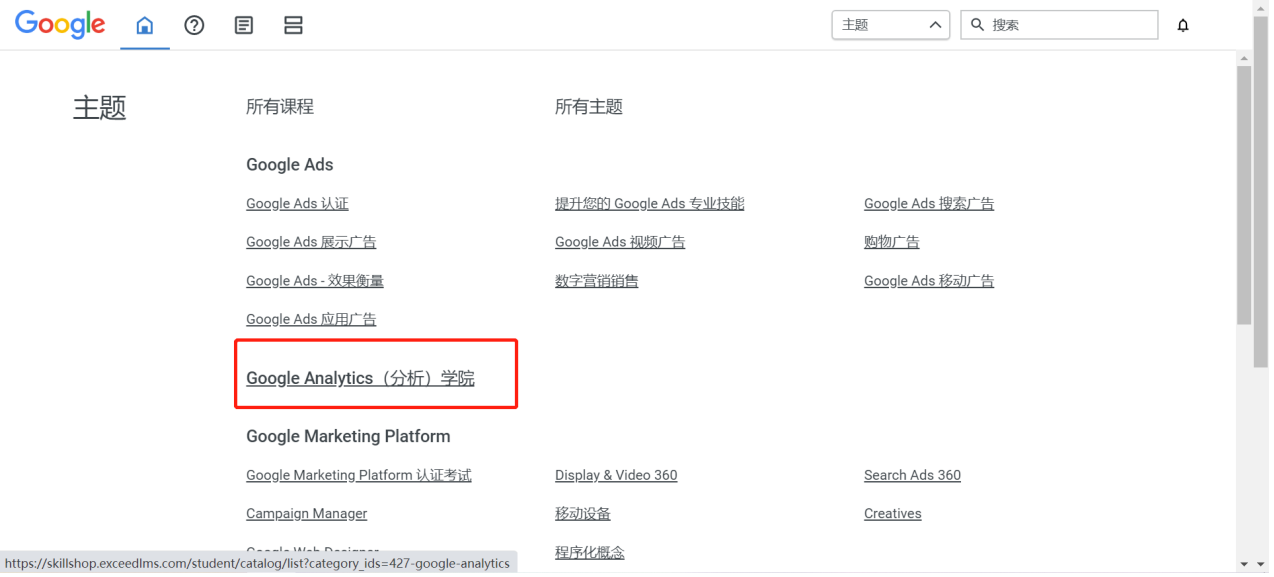Screen dimensions: 1274x577
Task: Open the stacked panels catalog icon
Action: 293,25
